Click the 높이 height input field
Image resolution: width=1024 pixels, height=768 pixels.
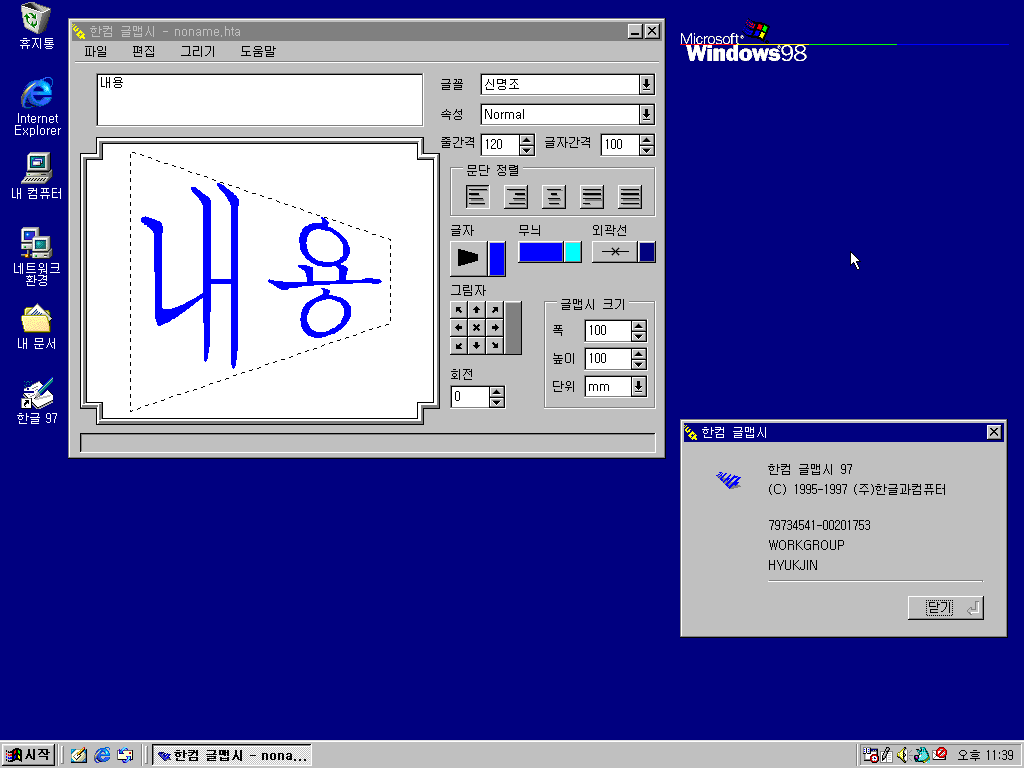[x=608, y=359]
